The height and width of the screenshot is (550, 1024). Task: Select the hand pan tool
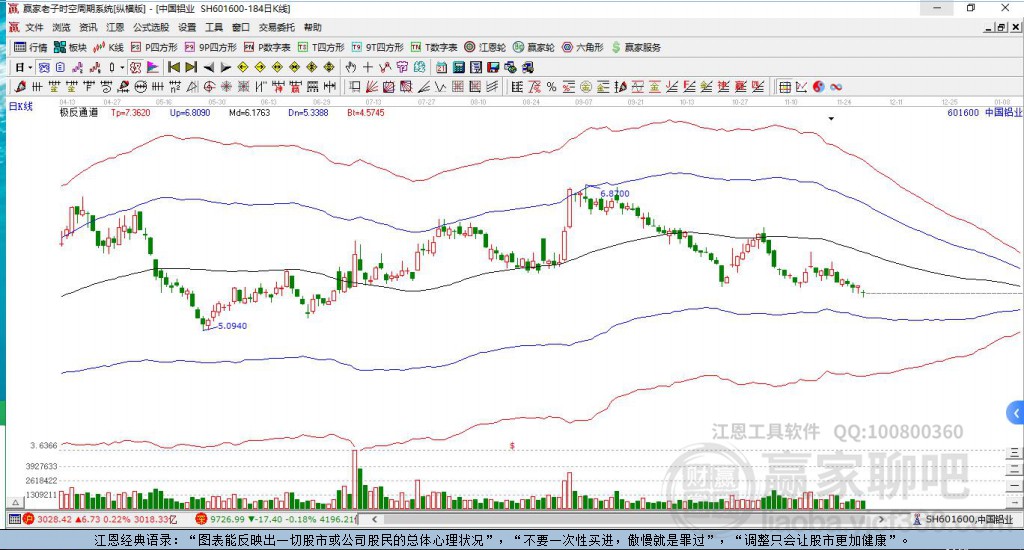point(350,67)
